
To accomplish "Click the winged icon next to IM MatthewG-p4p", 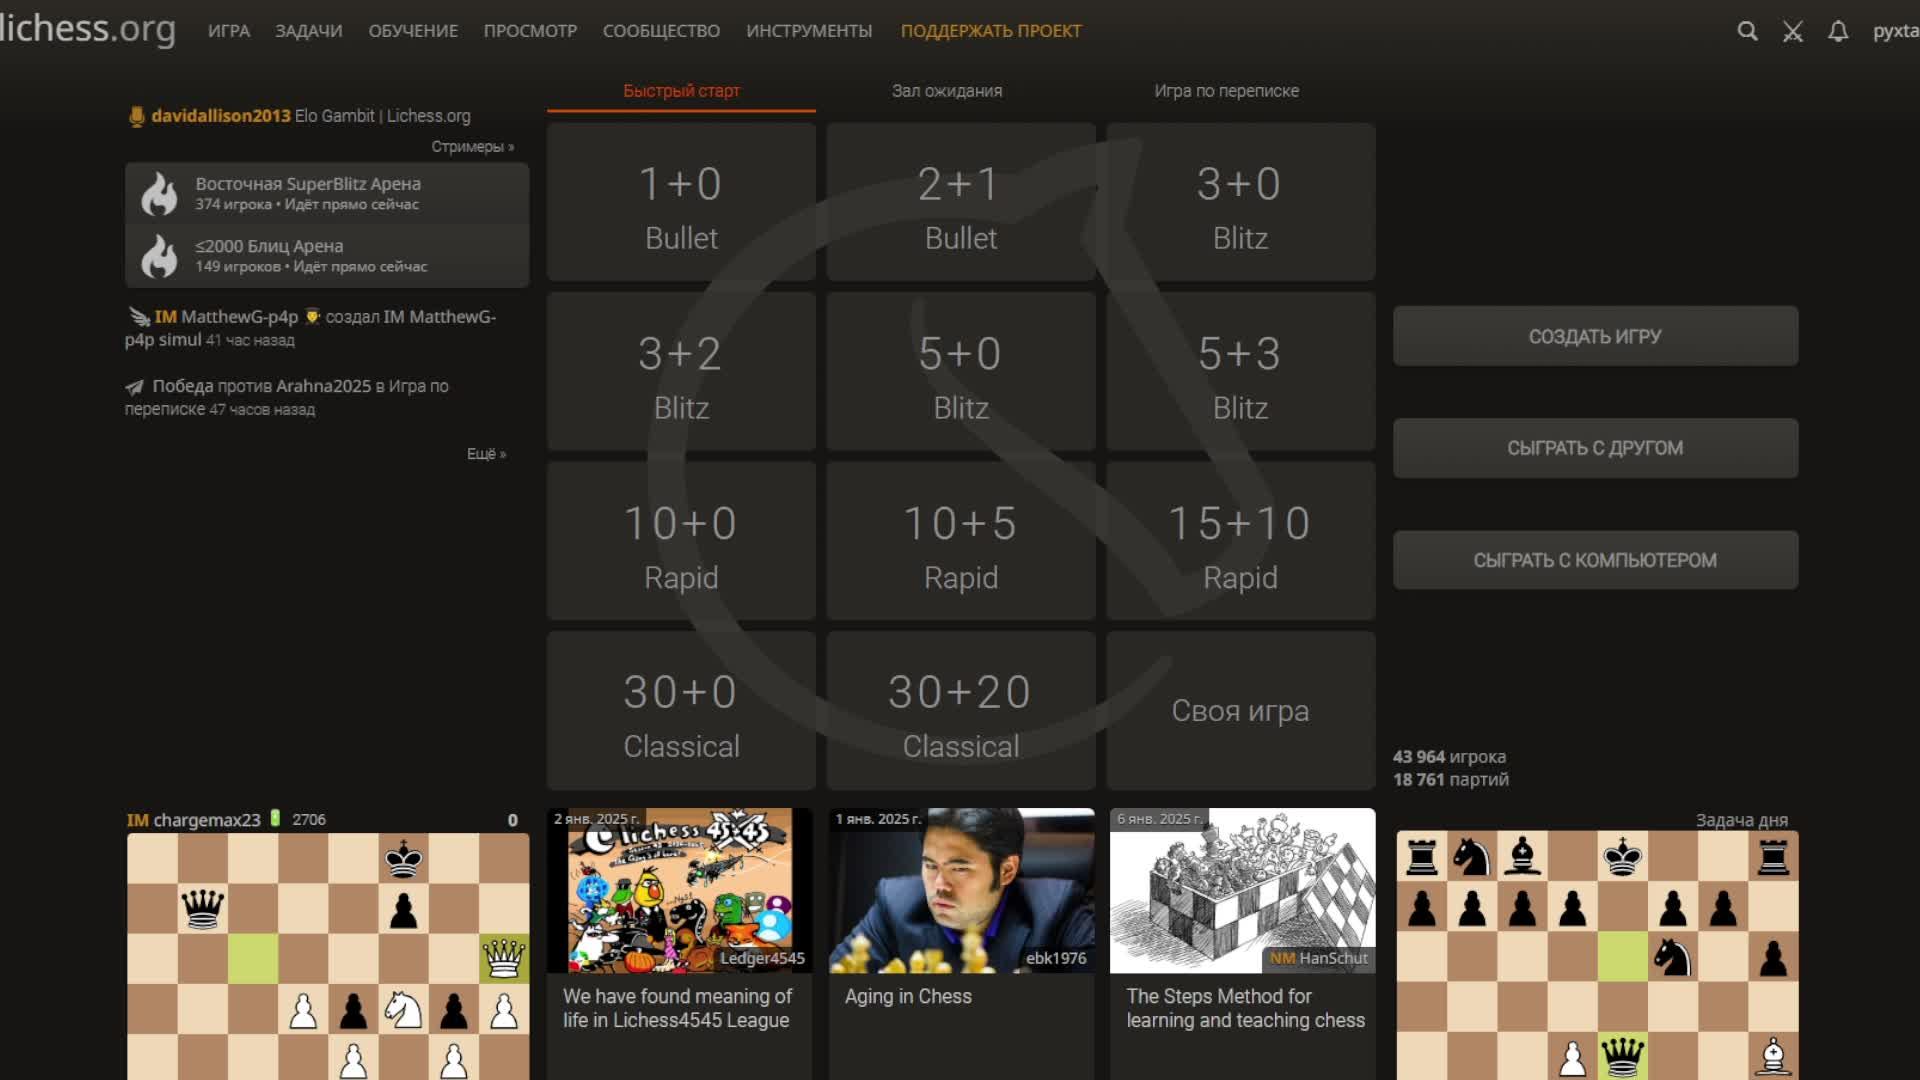I will (x=139, y=317).
